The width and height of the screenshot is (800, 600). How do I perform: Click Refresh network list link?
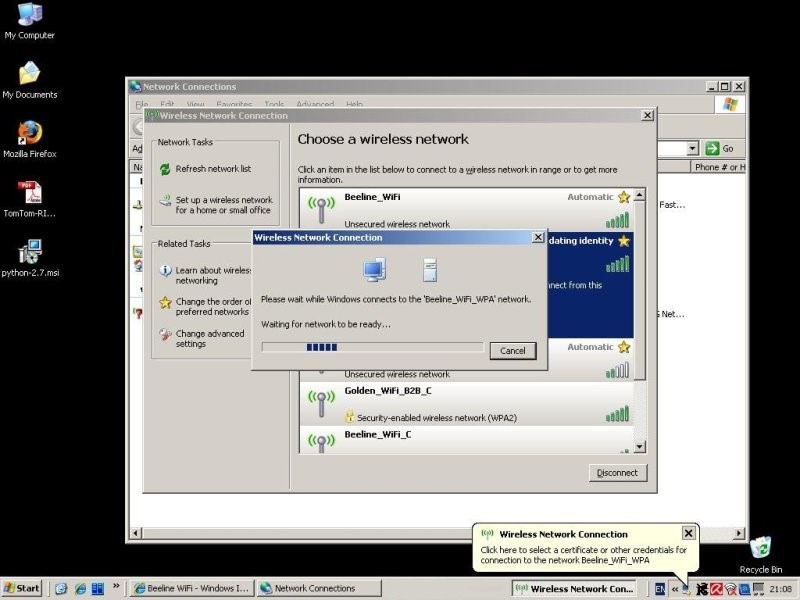click(213, 169)
